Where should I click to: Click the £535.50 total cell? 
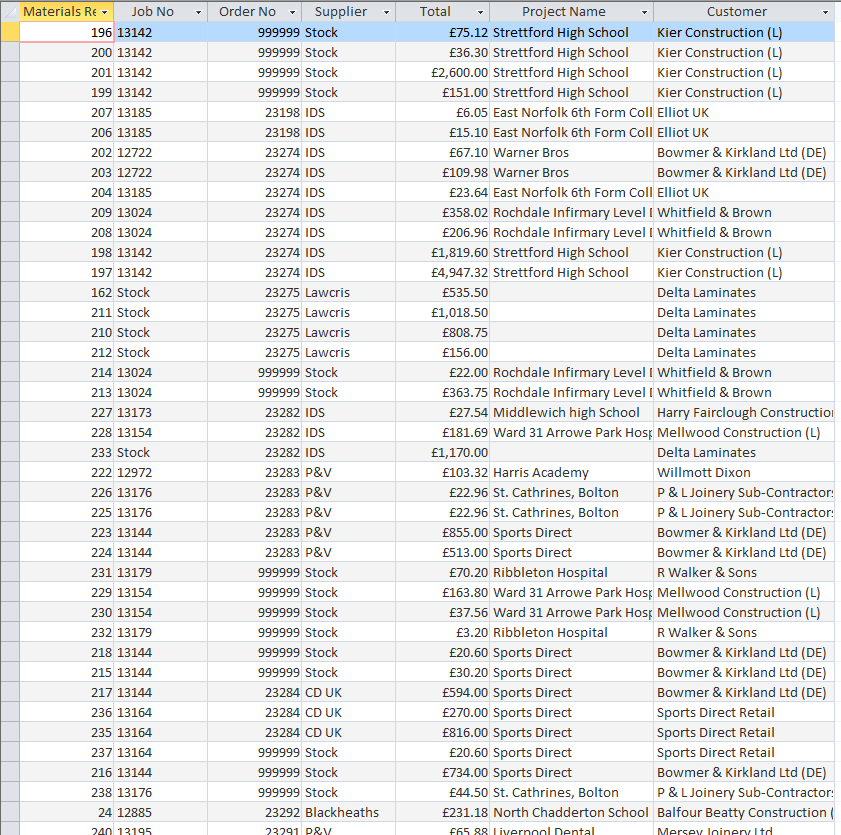(x=442, y=292)
